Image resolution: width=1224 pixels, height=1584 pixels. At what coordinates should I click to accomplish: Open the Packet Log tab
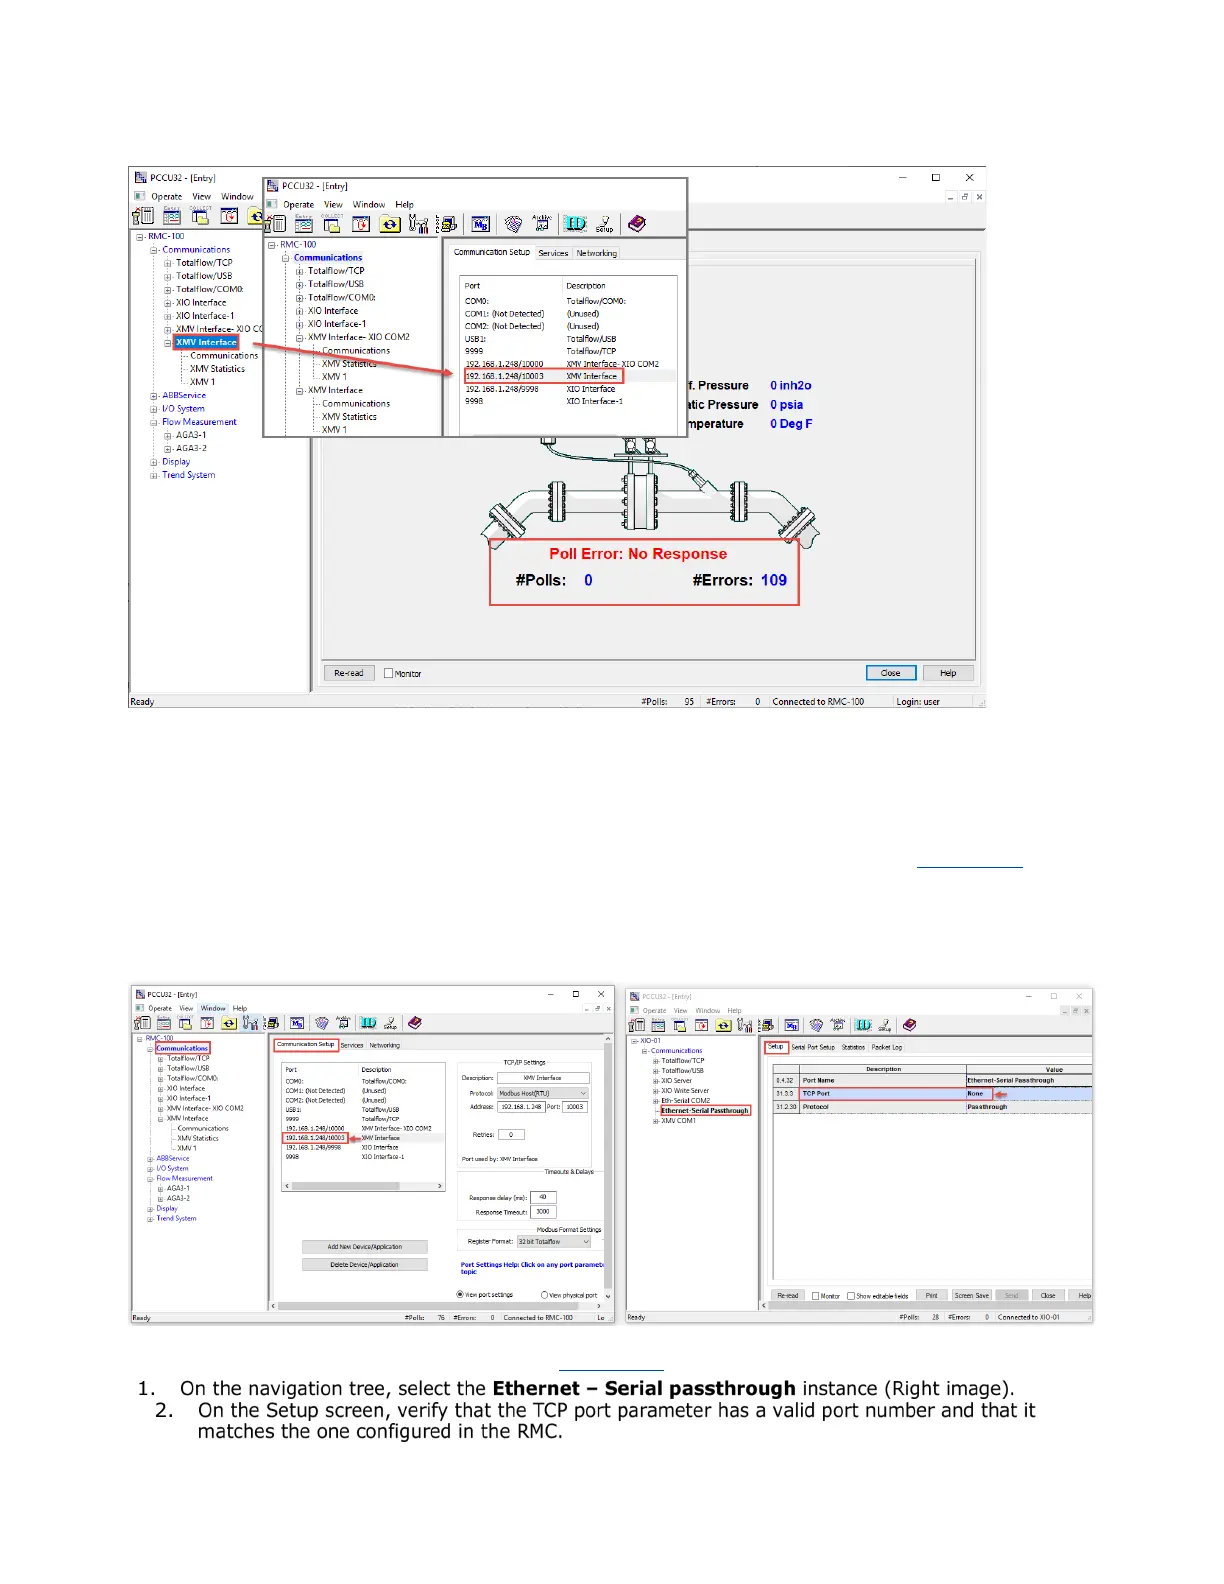tap(886, 1047)
